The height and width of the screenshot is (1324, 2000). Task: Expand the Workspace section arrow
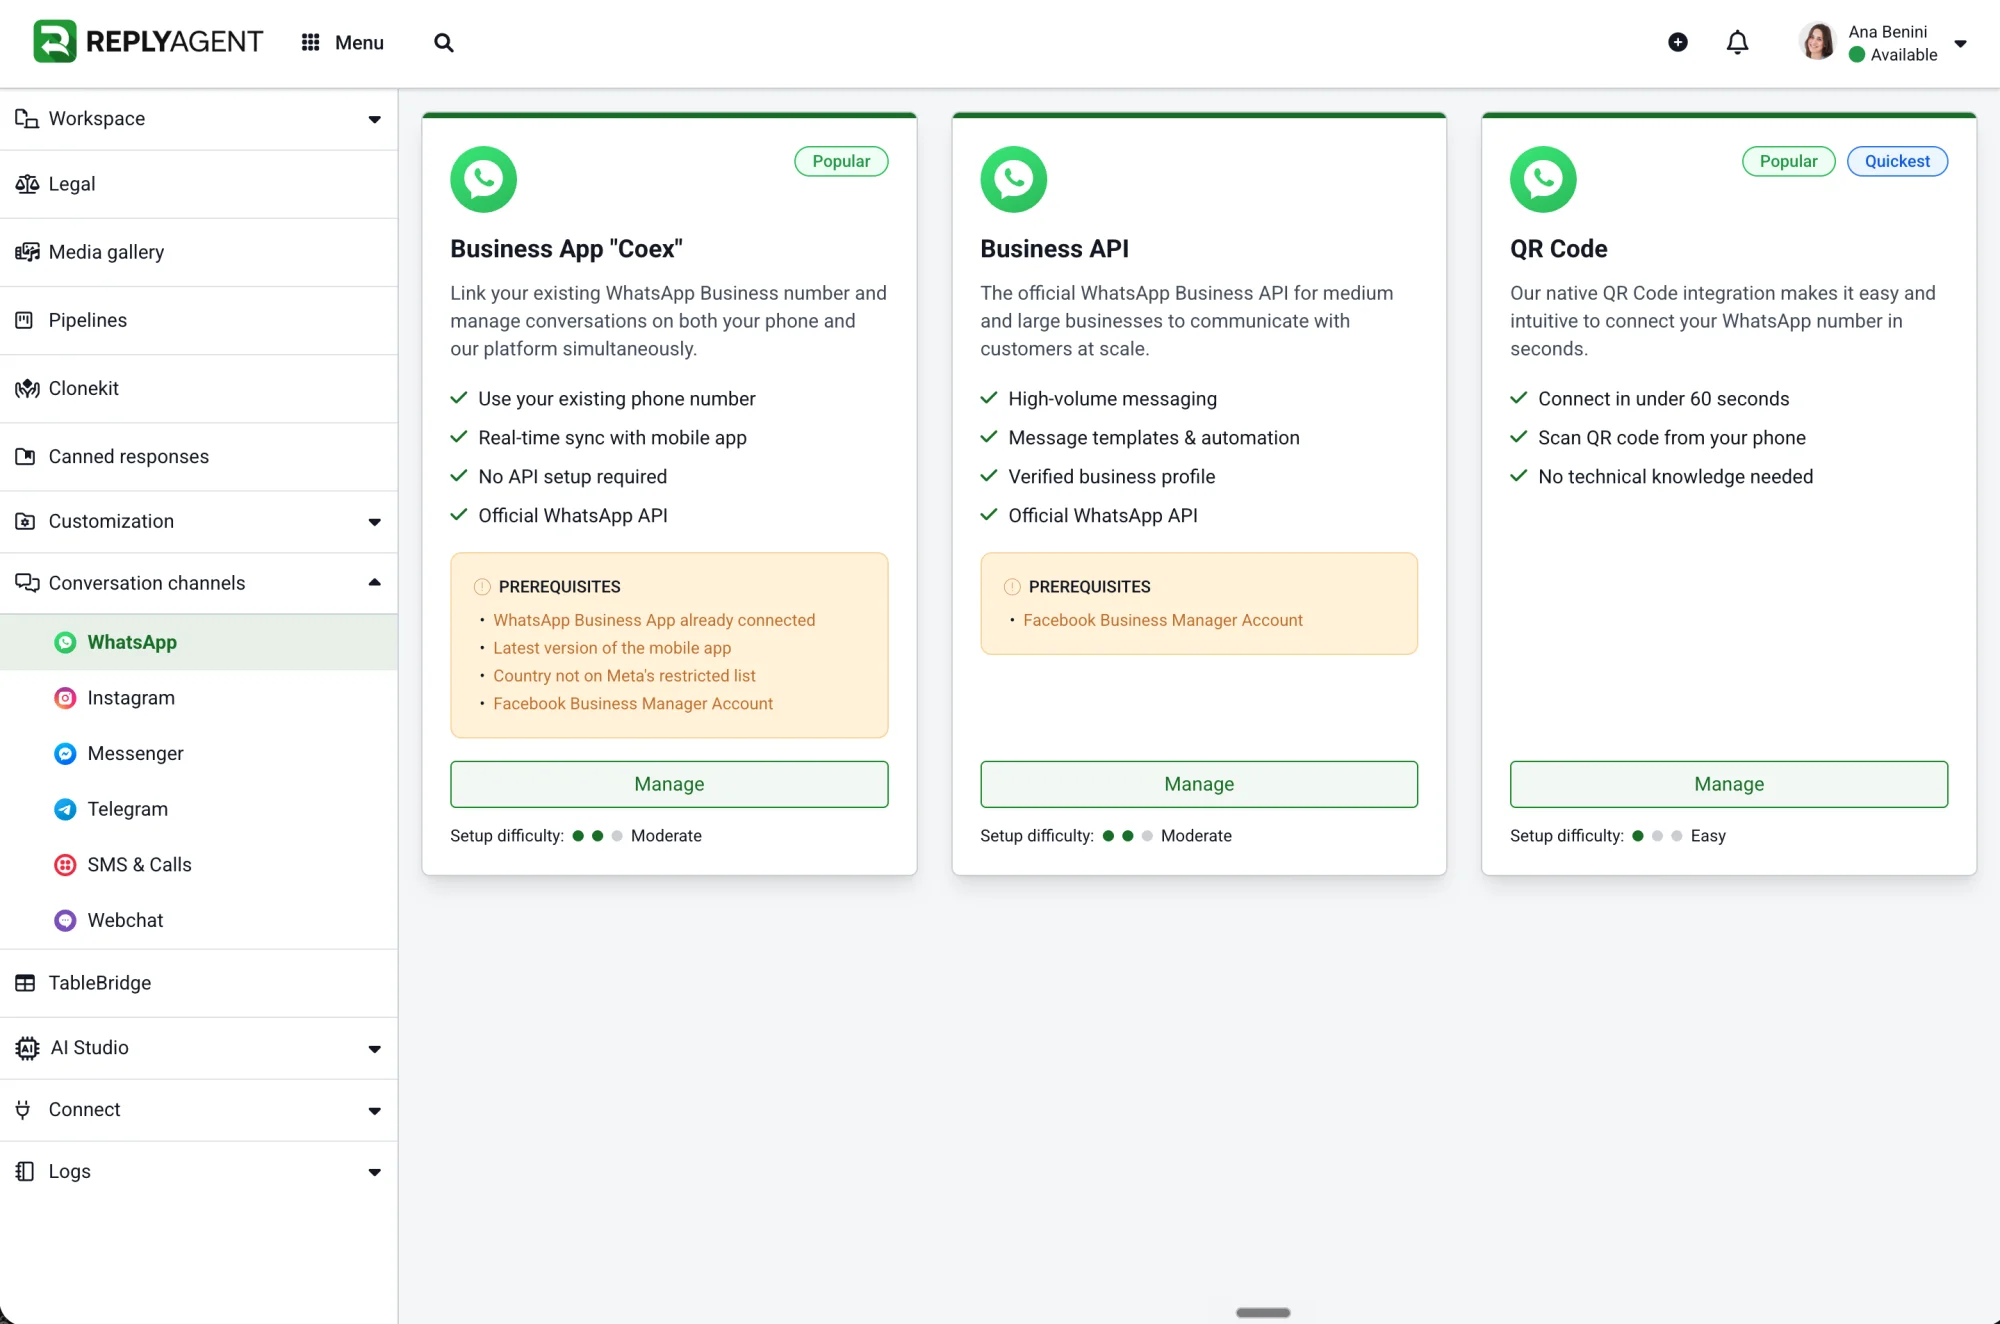click(374, 119)
